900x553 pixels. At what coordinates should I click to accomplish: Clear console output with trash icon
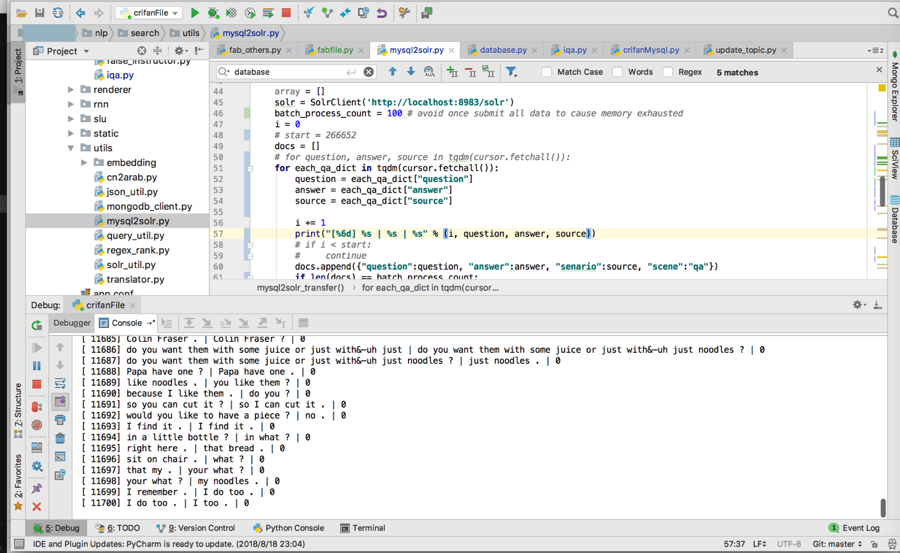(60, 438)
